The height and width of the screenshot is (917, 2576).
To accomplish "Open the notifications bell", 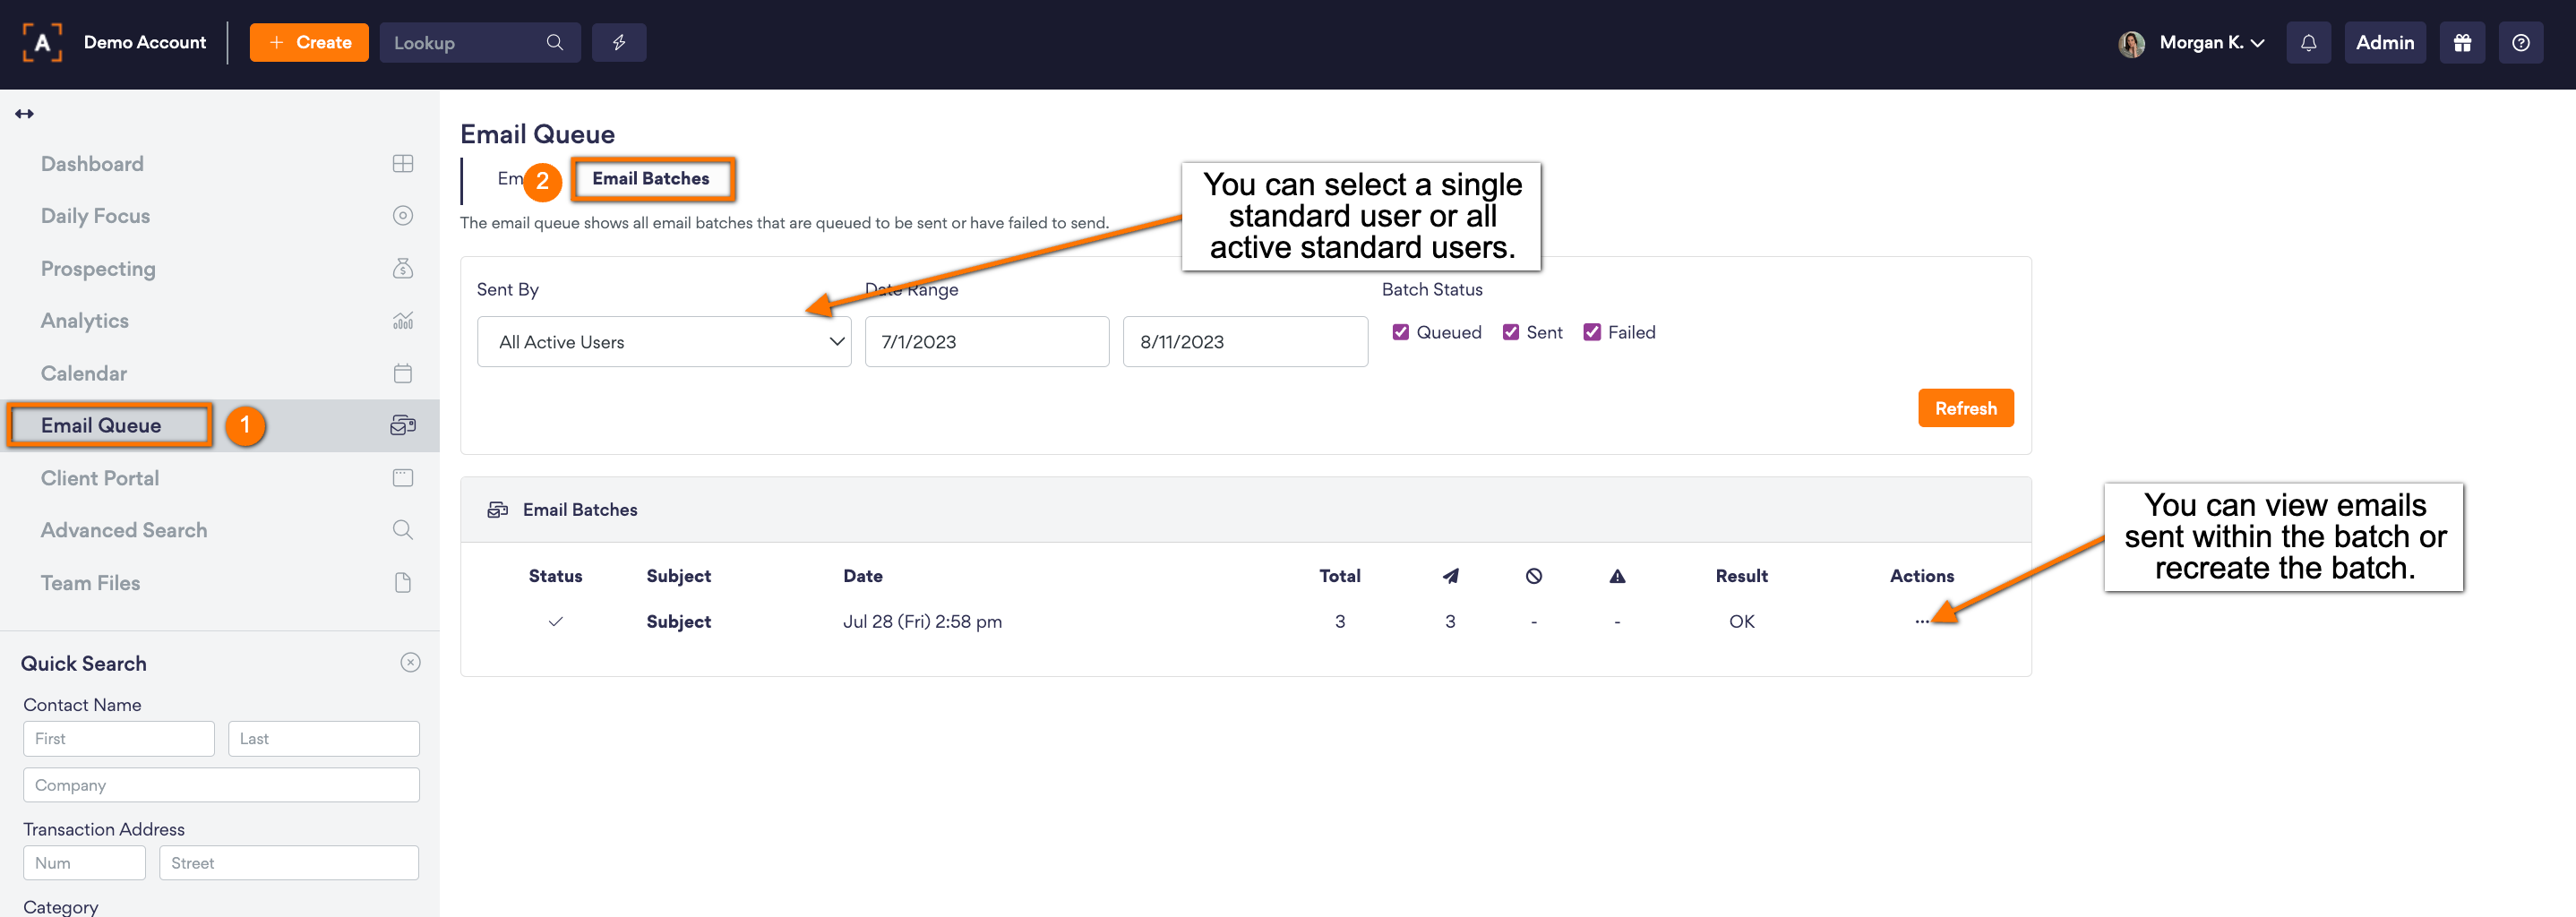I will pos(2308,42).
